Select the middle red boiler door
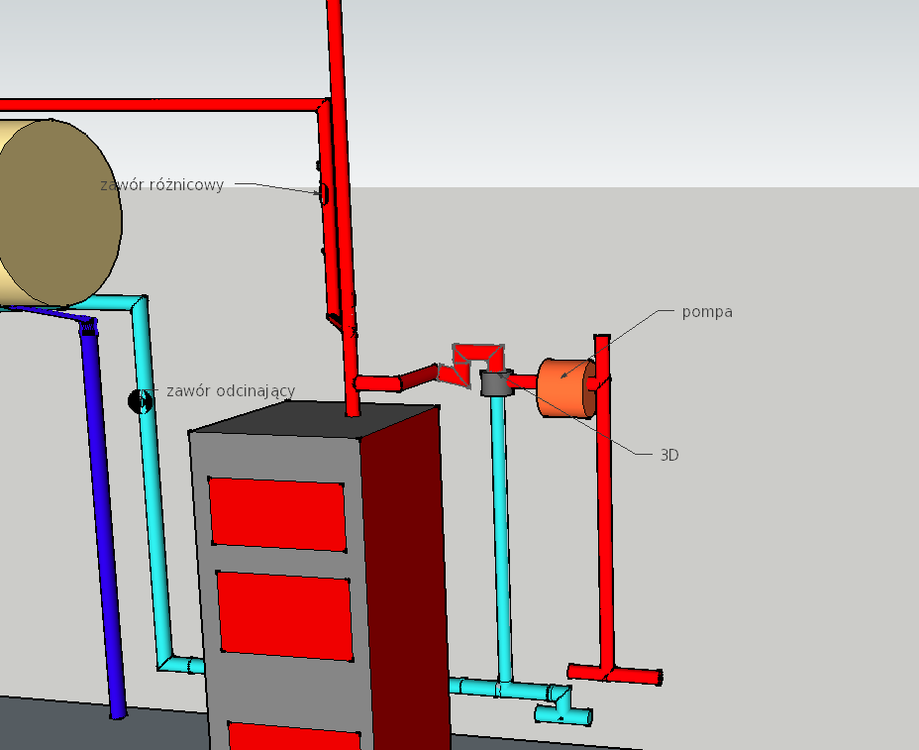 (x=285, y=615)
